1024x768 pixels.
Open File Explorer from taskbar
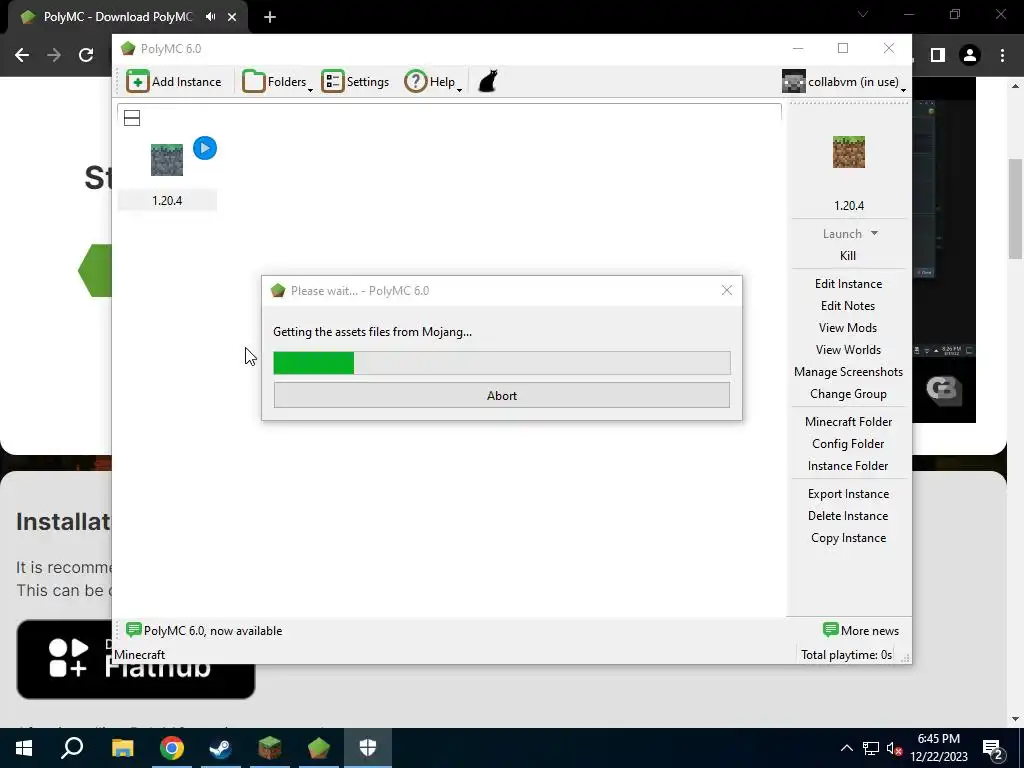(x=122, y=748)
